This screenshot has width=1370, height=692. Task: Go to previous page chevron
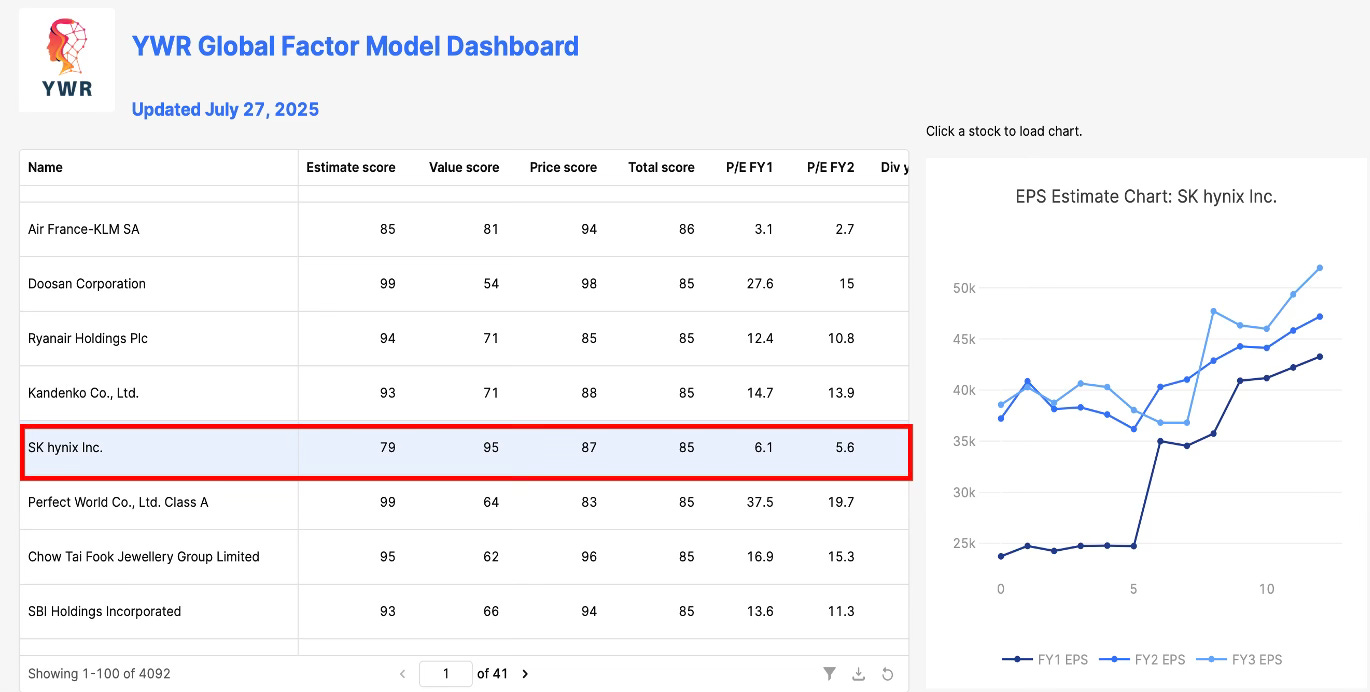403,674
